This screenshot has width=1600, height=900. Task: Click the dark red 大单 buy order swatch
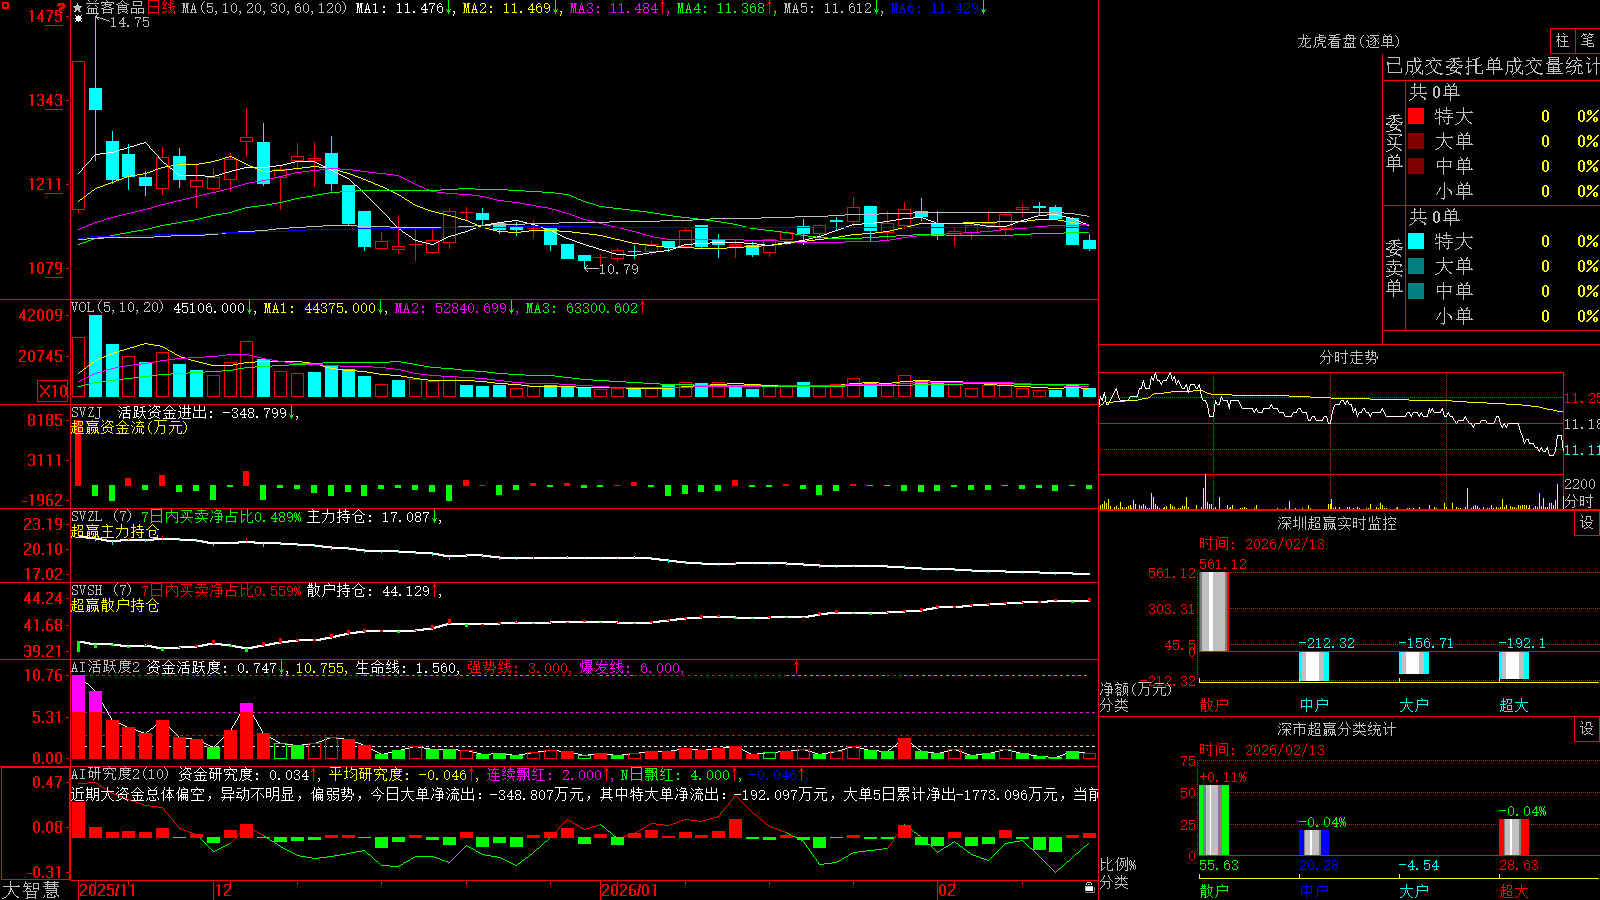(x=1416, y=141)
